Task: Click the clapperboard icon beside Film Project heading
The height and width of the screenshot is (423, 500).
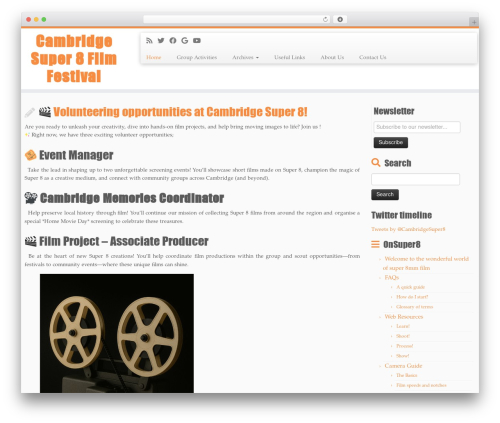Action: [31, 241]
